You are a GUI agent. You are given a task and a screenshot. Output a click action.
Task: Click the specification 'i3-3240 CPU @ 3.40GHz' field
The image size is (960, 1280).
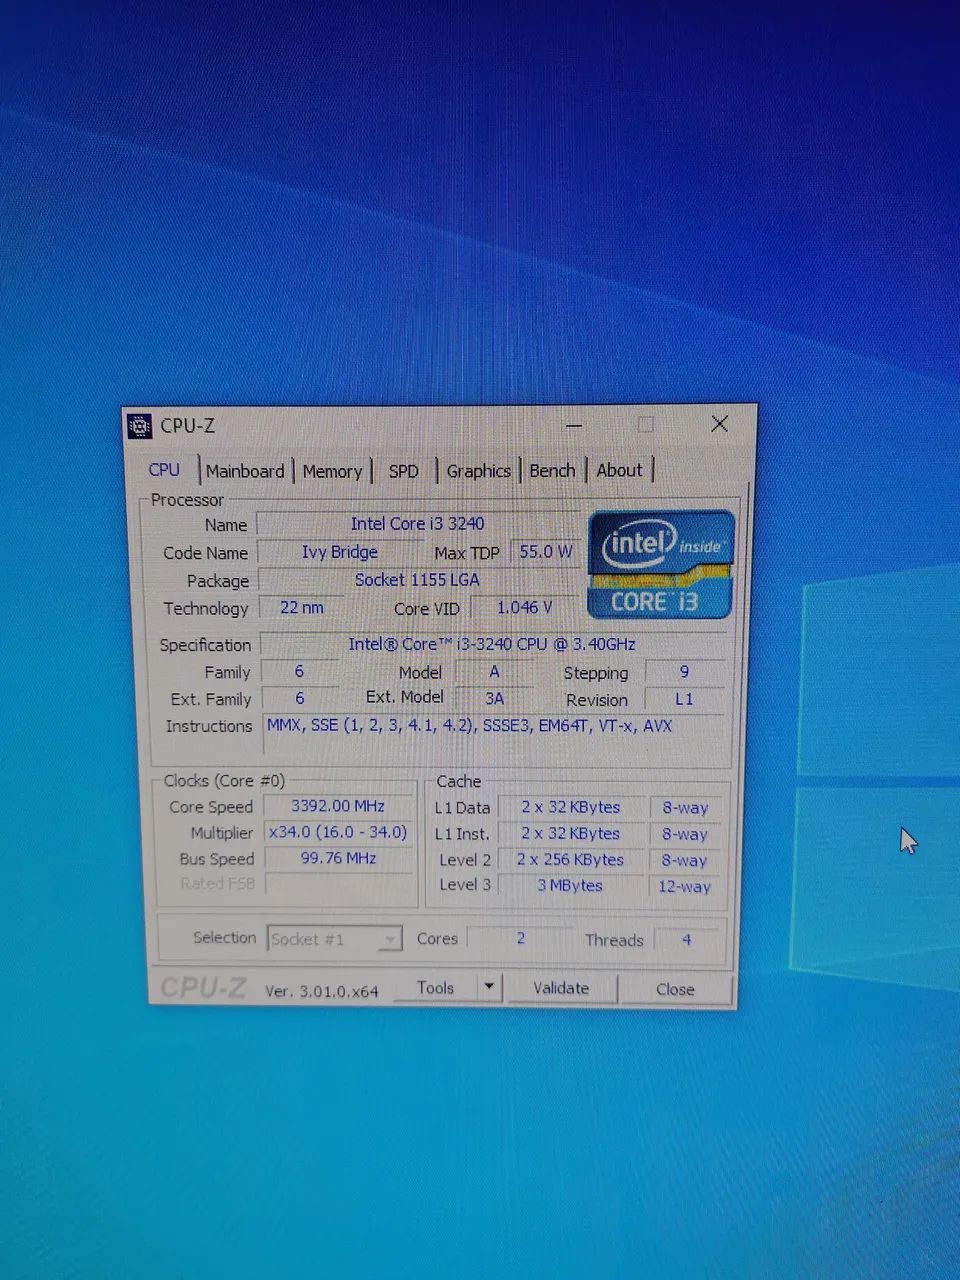coord(492,645)
